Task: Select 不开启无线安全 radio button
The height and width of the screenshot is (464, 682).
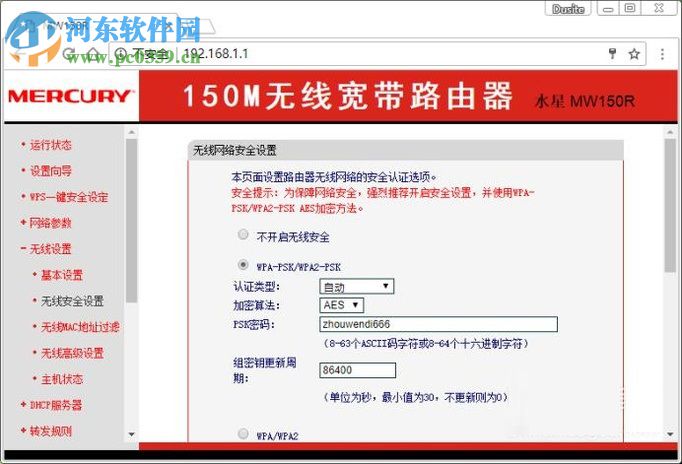Action: pos(243,235)
